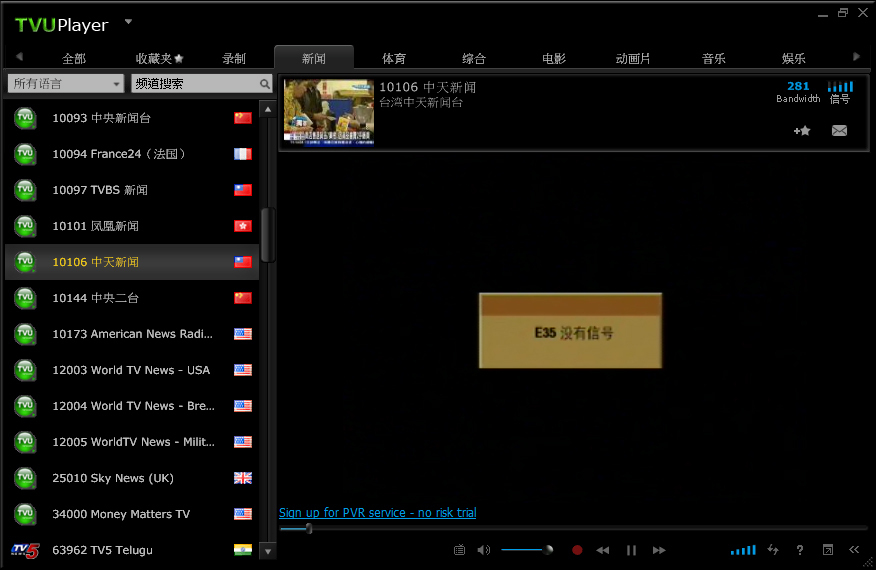Play channel 10101 凤凰新闻
876x570 pixels.
click(x=132, y=226)
